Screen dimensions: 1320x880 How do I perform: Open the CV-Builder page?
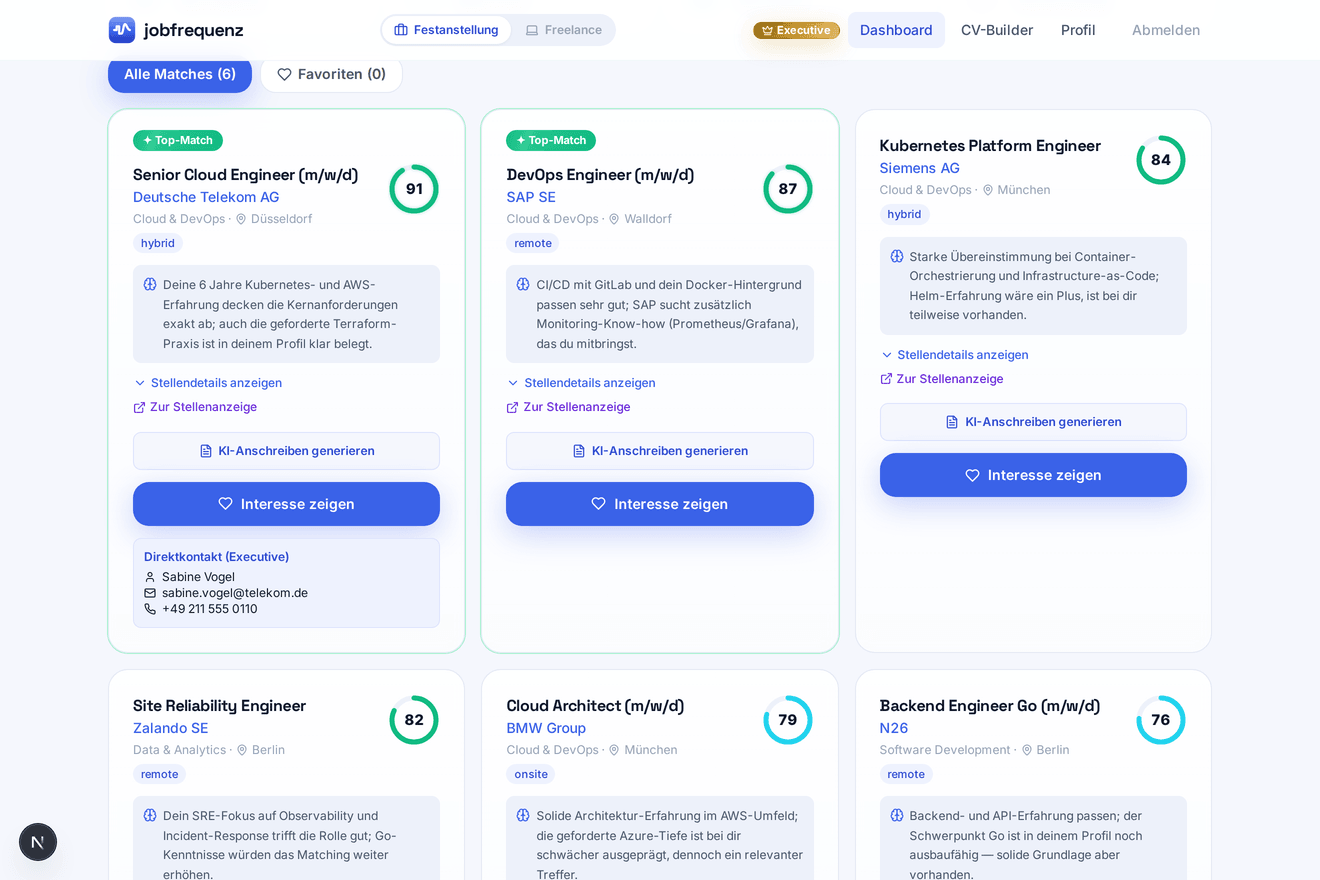997,30
